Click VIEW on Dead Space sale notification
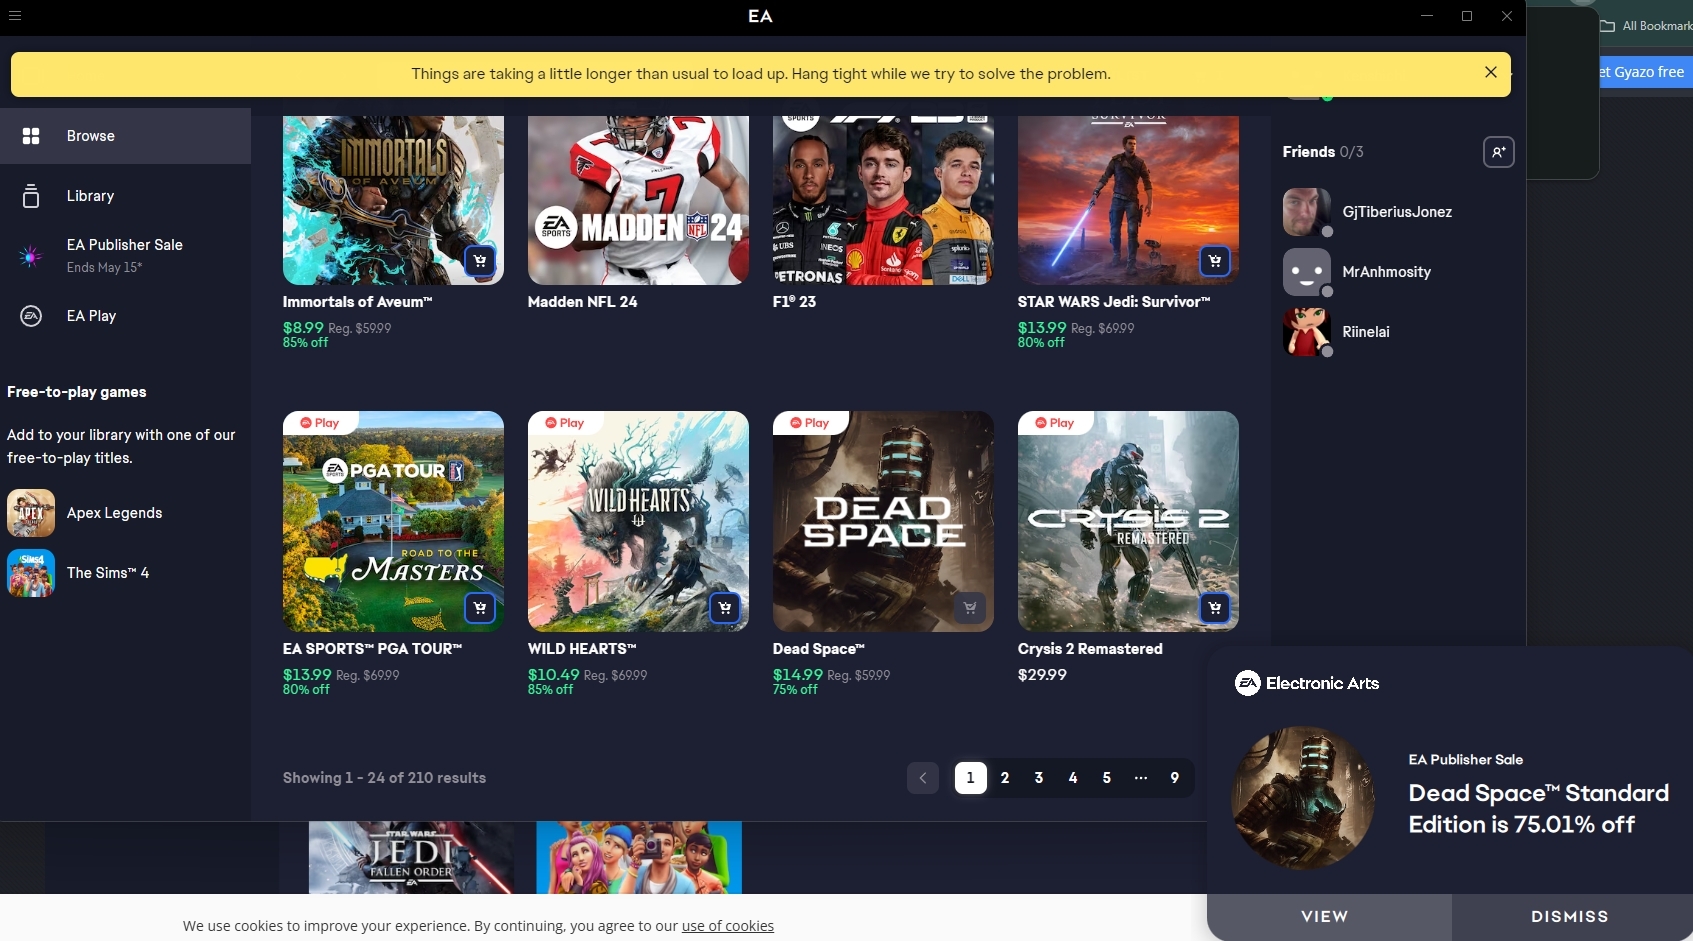The image size is (1693, 941). point(1329,917)
